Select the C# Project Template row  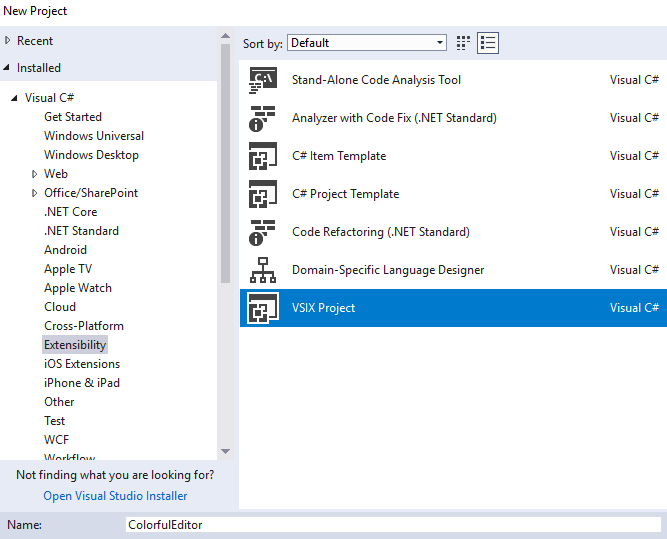click(453, 194)
